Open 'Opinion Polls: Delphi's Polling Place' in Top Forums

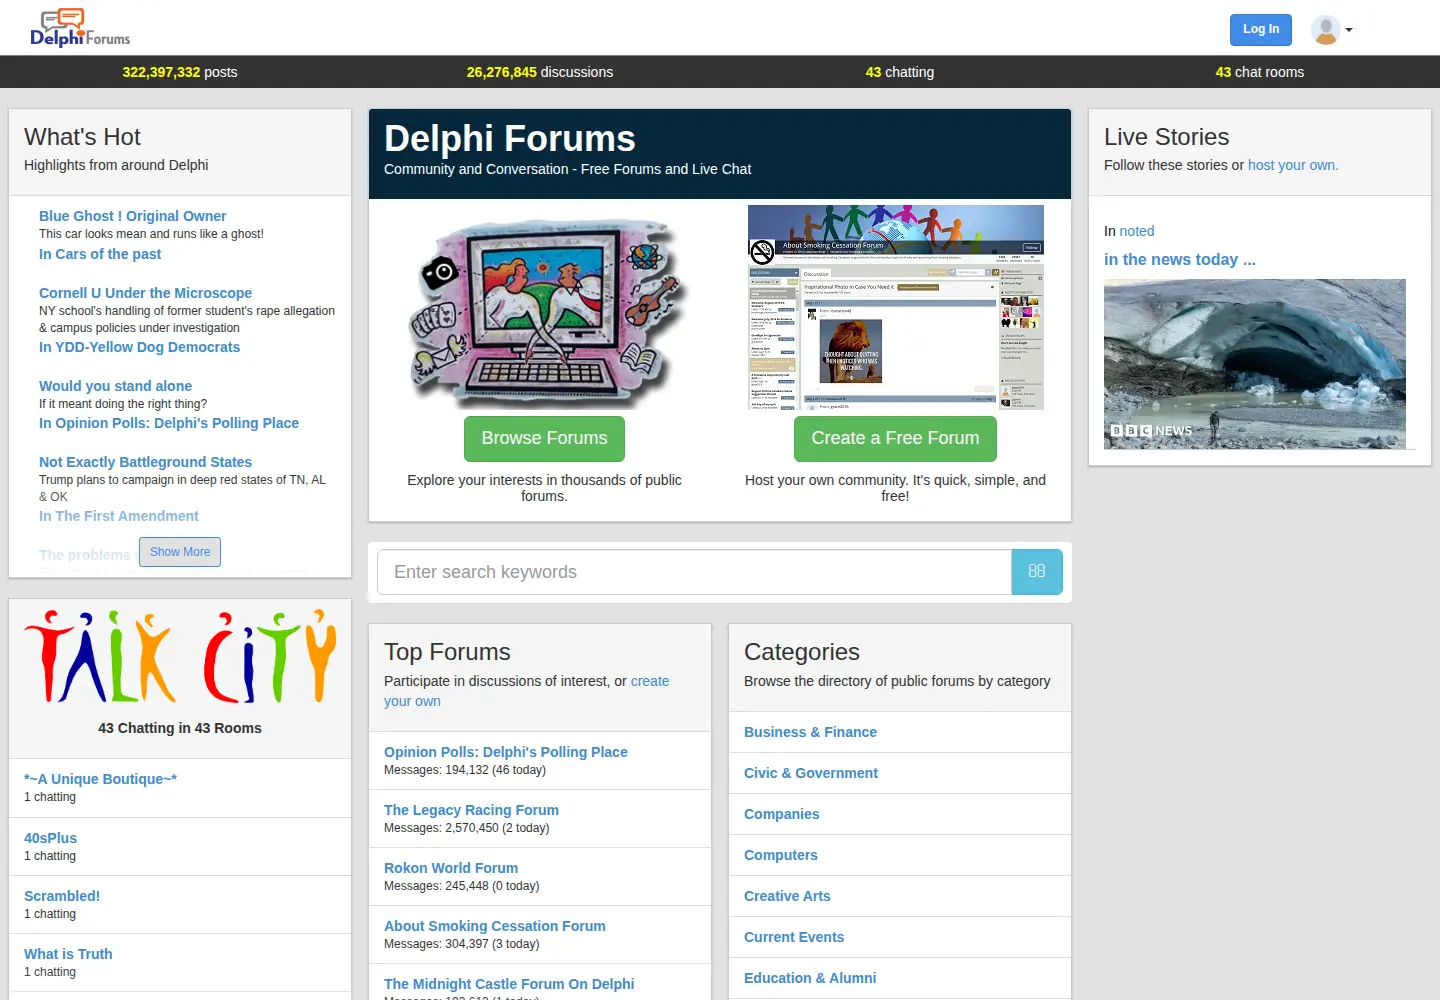[x=506, y=752]
